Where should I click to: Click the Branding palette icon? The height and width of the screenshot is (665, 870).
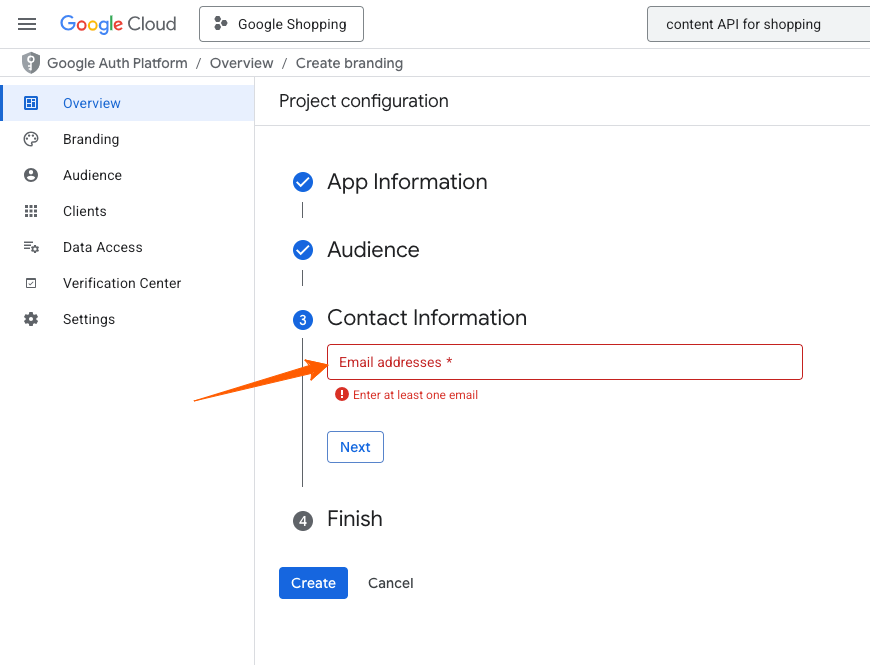click(31, 139)
